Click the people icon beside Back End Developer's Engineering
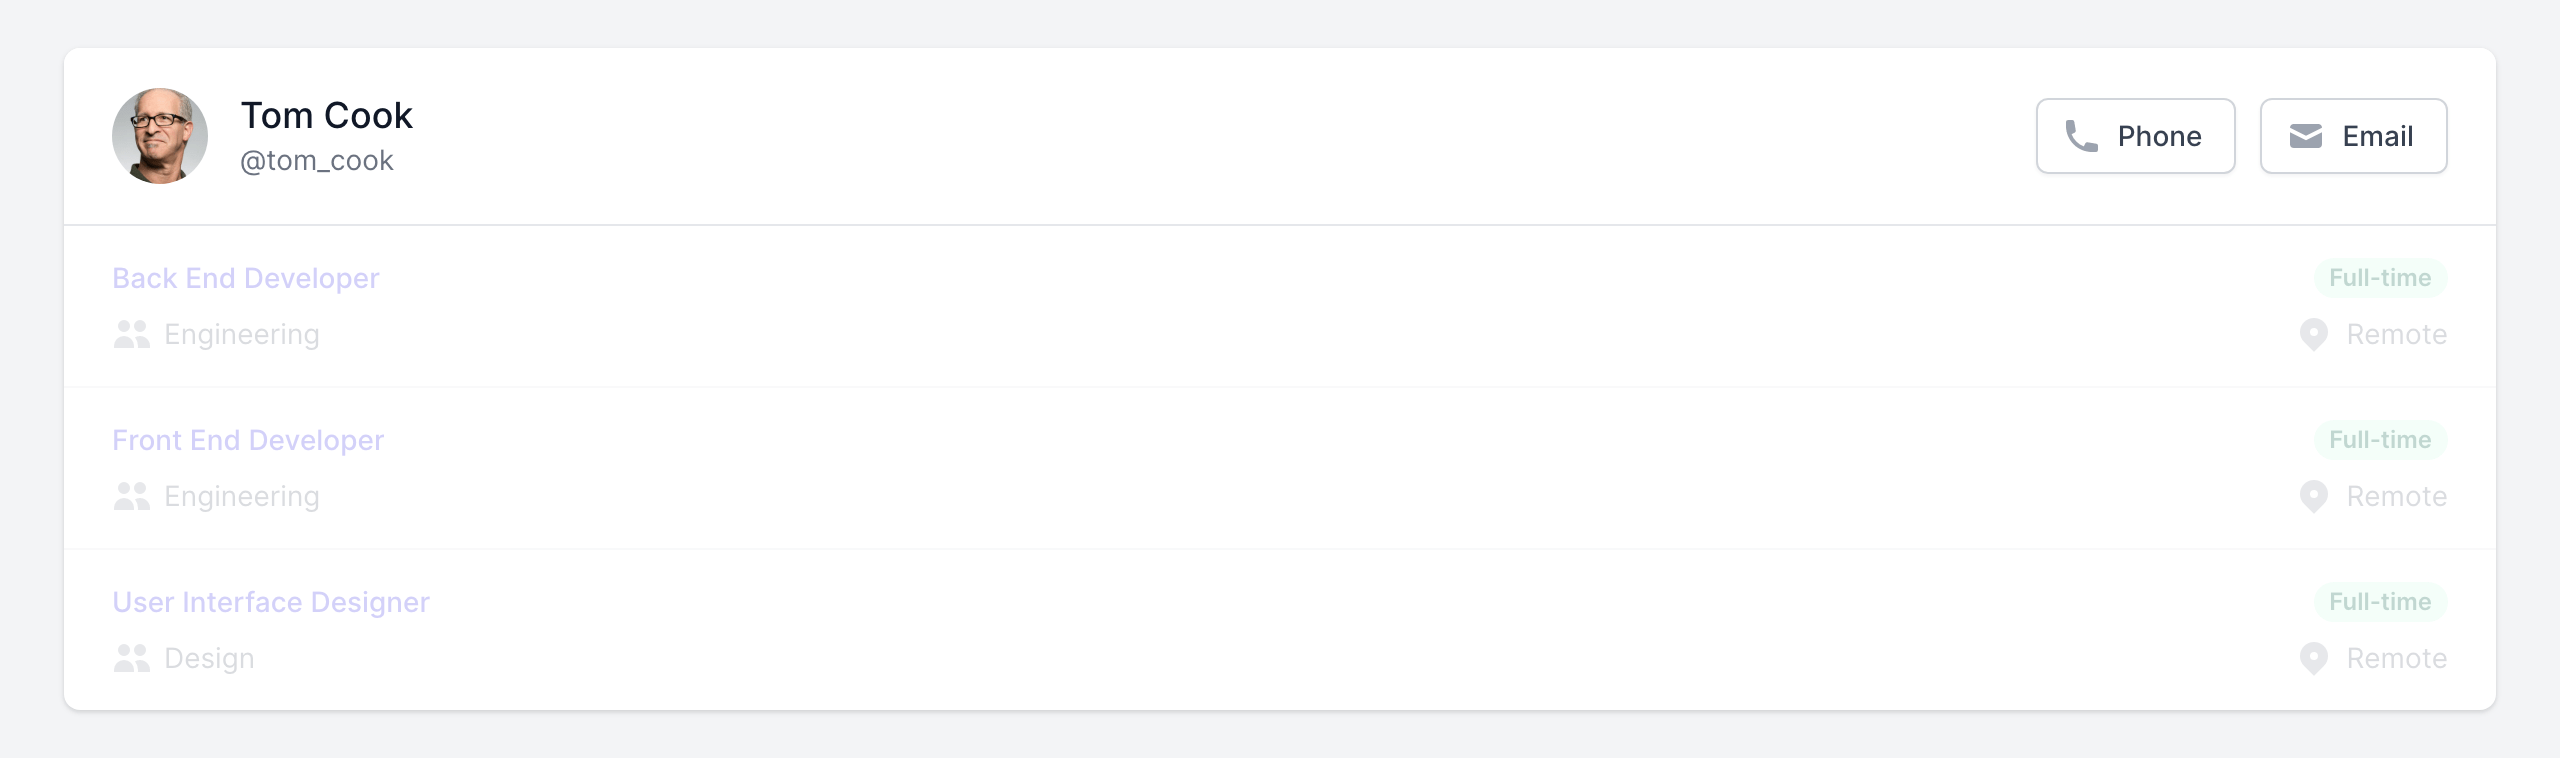Image resolution: width=2560 pixels, height=758 pixels. 131,334
